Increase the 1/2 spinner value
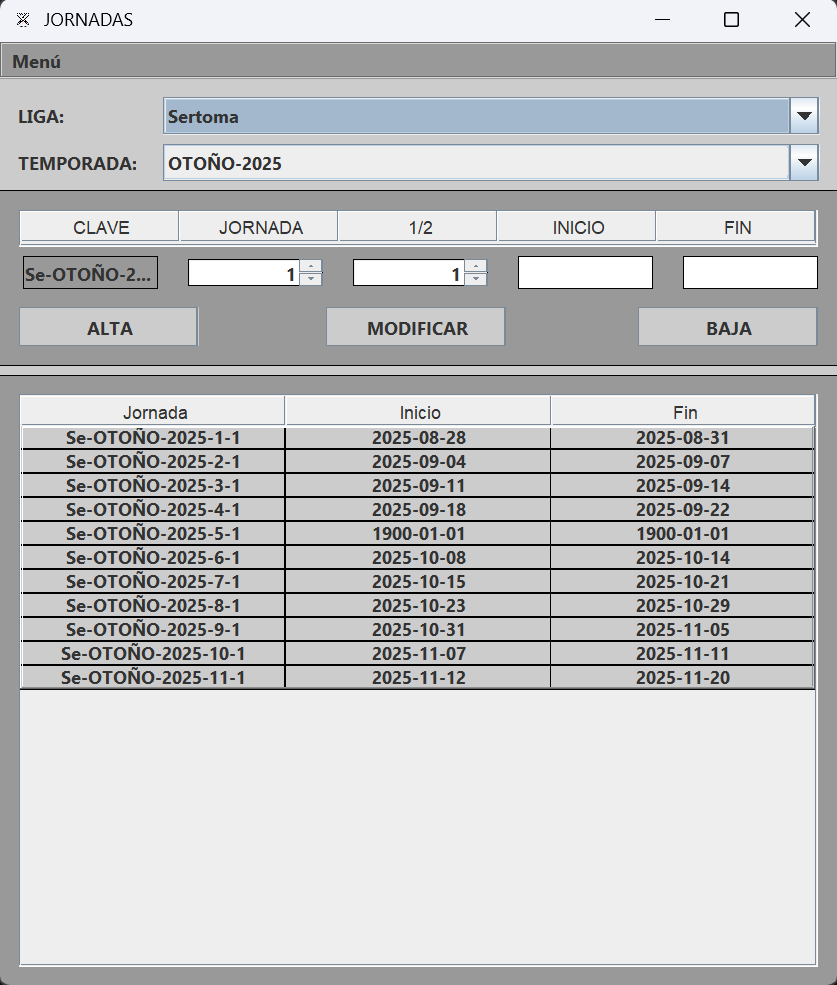837x985 pixels. (x=476, y=266)
